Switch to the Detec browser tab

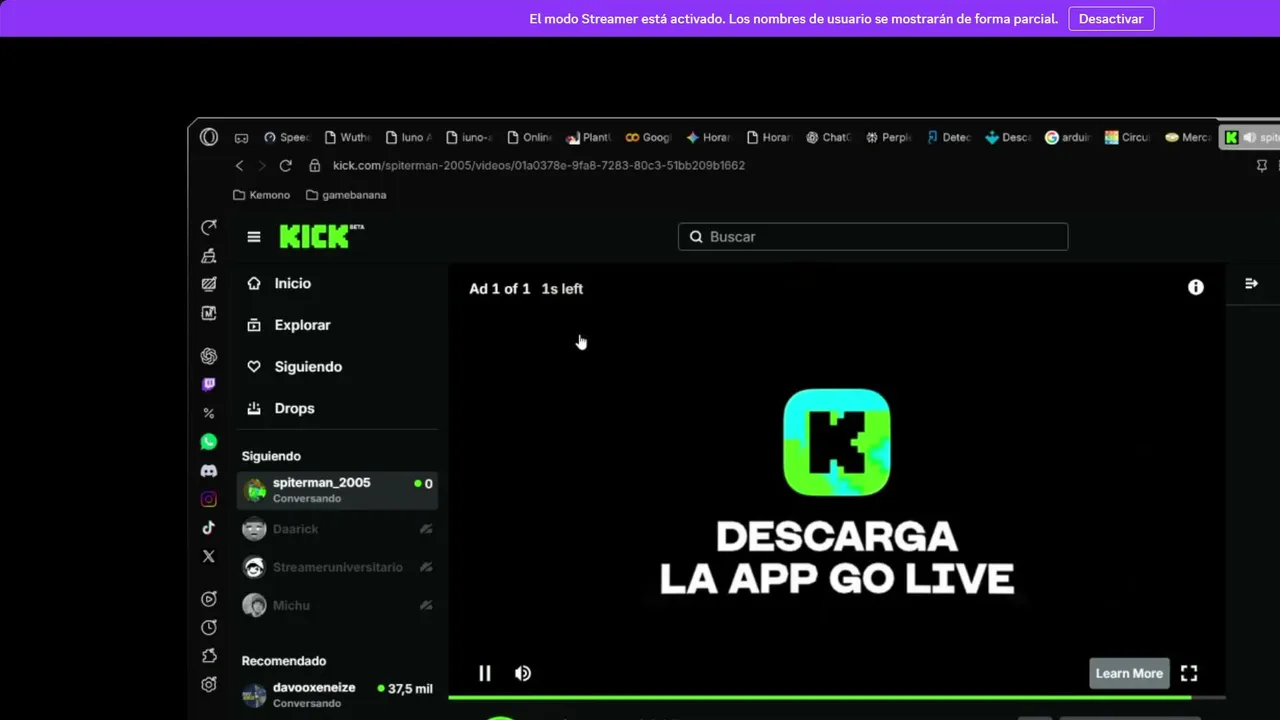[x=948, y=138]
